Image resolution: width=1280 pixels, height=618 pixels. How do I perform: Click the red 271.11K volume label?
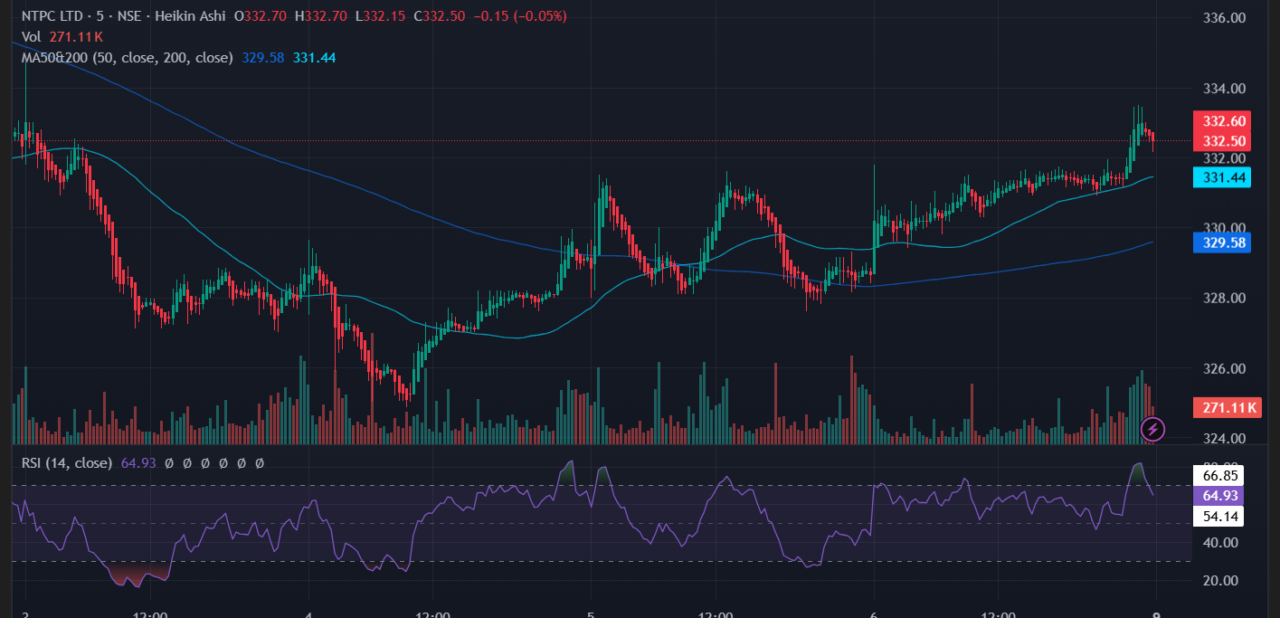[x=1229, y=407]
